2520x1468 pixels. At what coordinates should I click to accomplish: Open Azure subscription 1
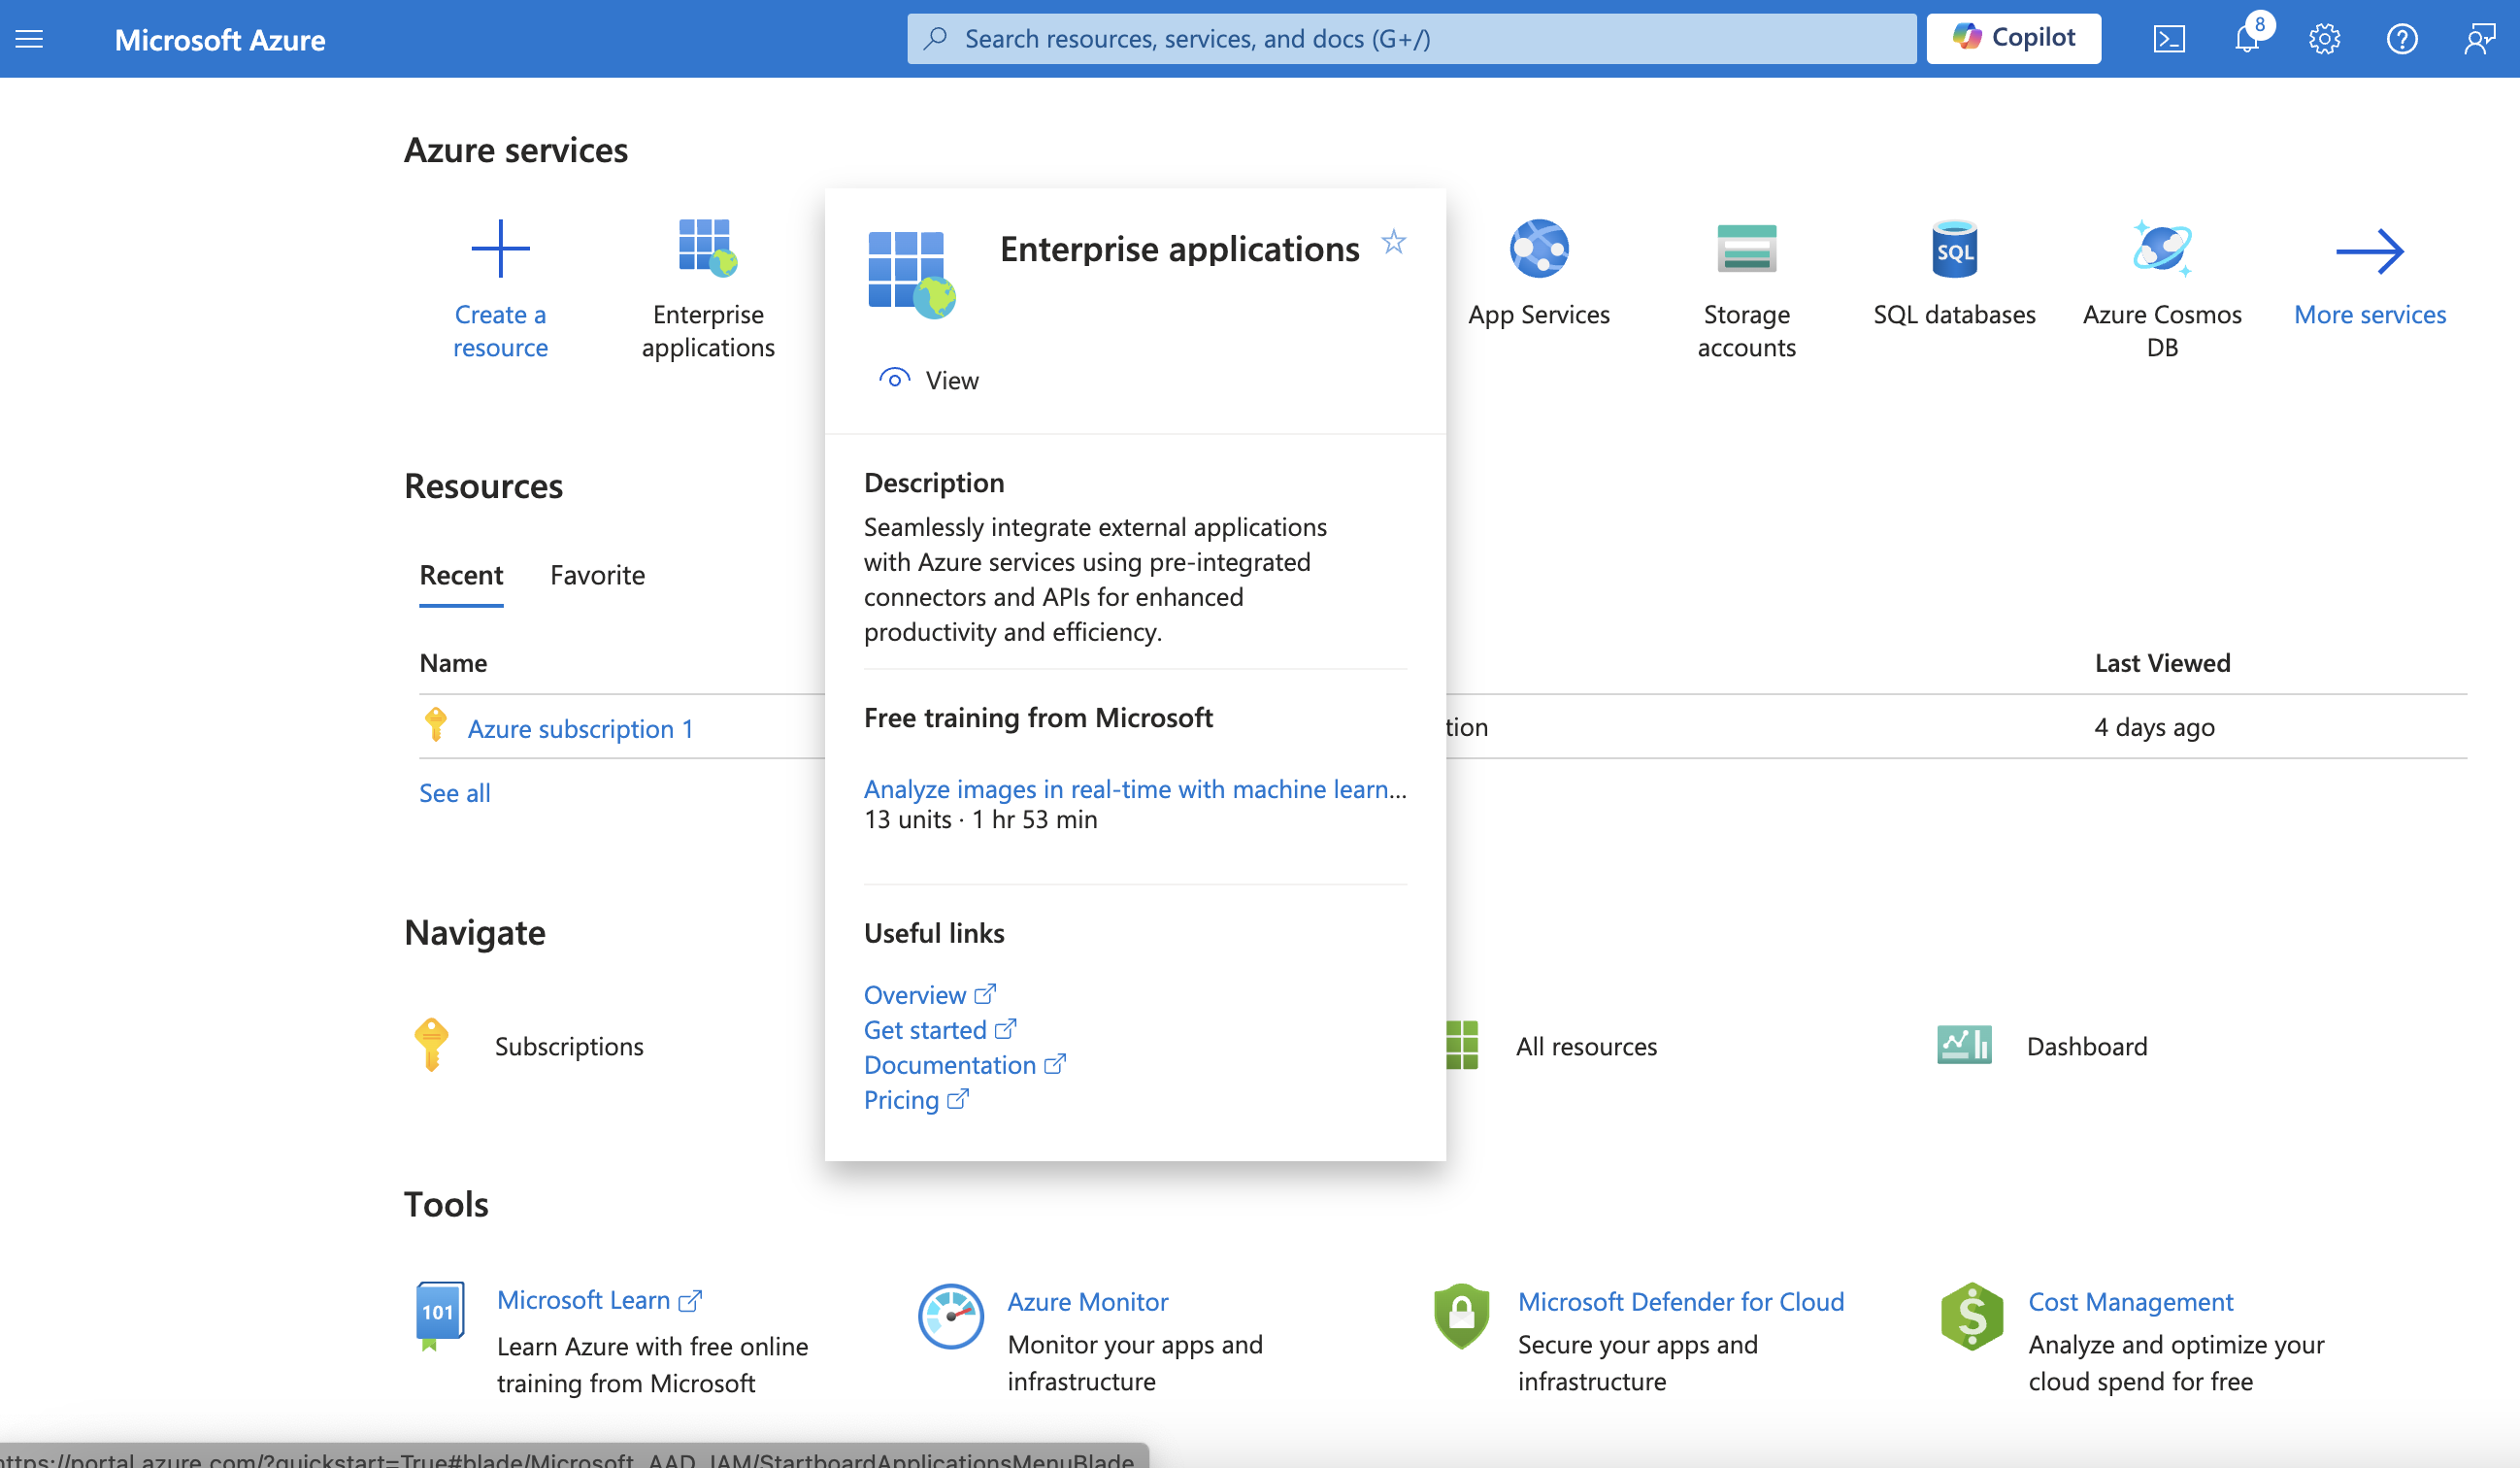(580, 728)
